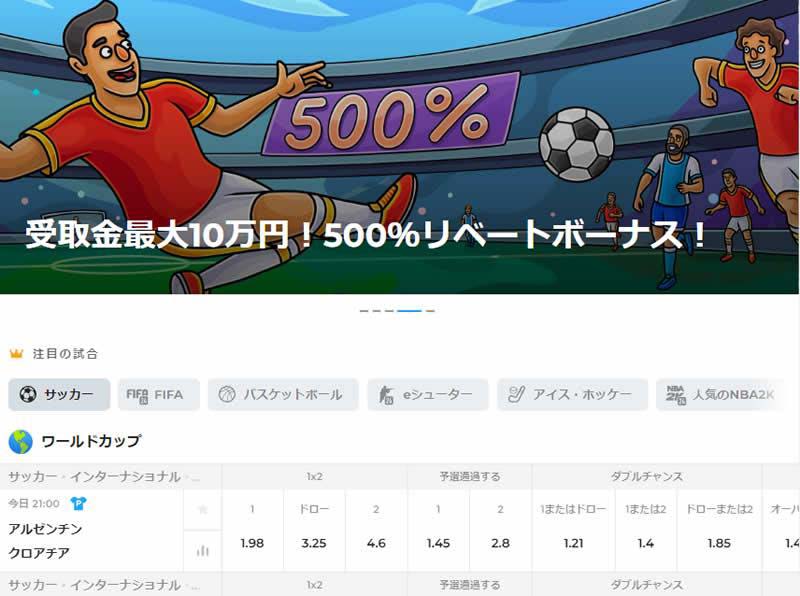The image size is (800, 596).
Task: Switch to the eシューター tab
Action: click(x=428, y=394)
